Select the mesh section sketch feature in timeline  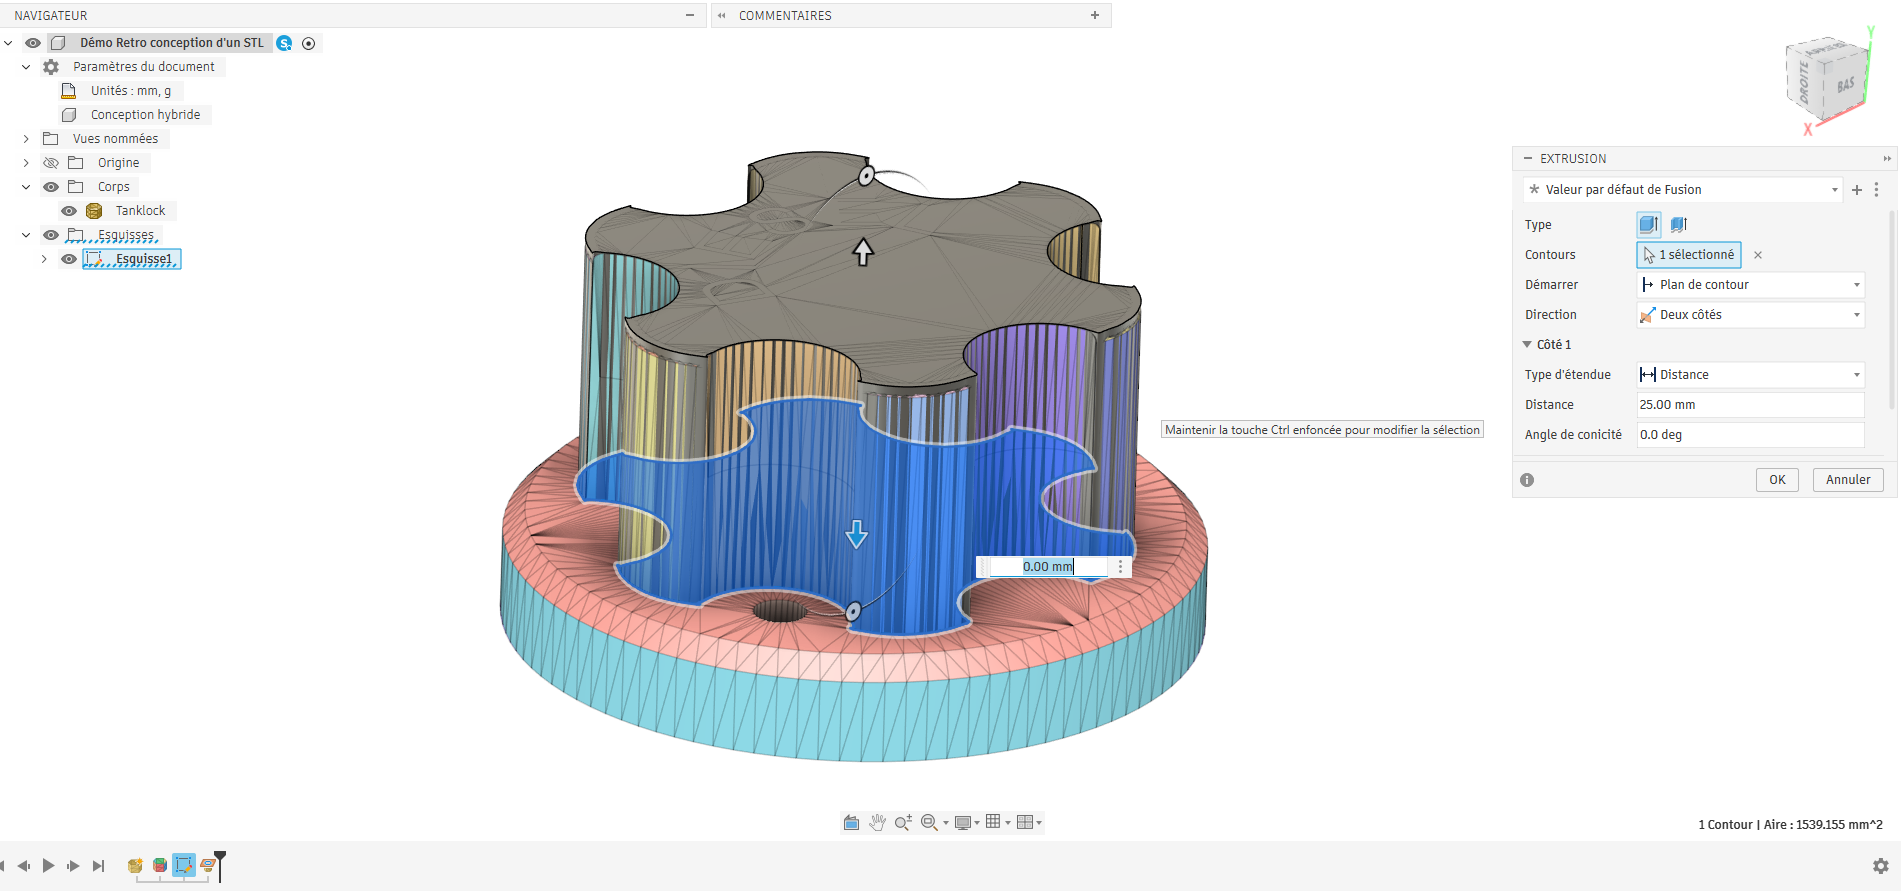tap(208, 866)
